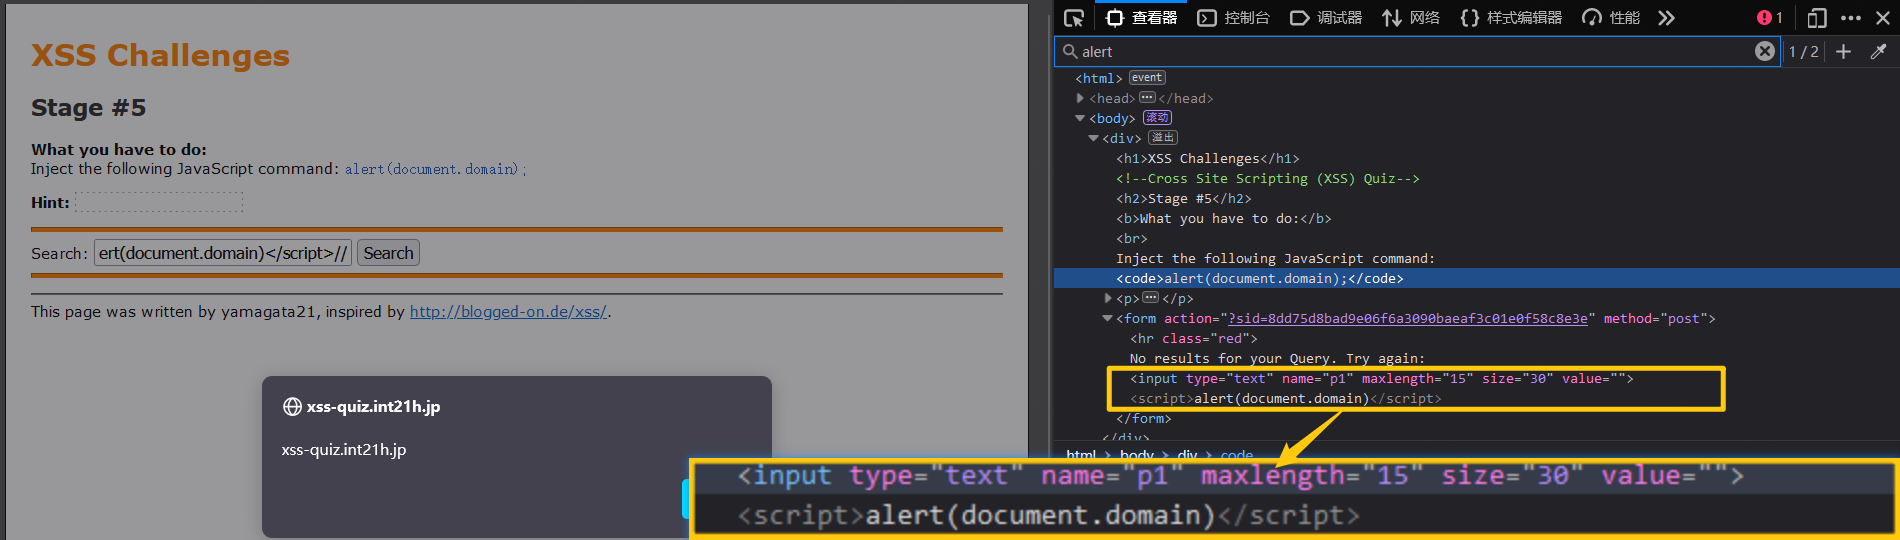The width and height of the screenshot is (1900, 540).
Task: Switch to the 网络 network tab
Action: [1411, 18]
